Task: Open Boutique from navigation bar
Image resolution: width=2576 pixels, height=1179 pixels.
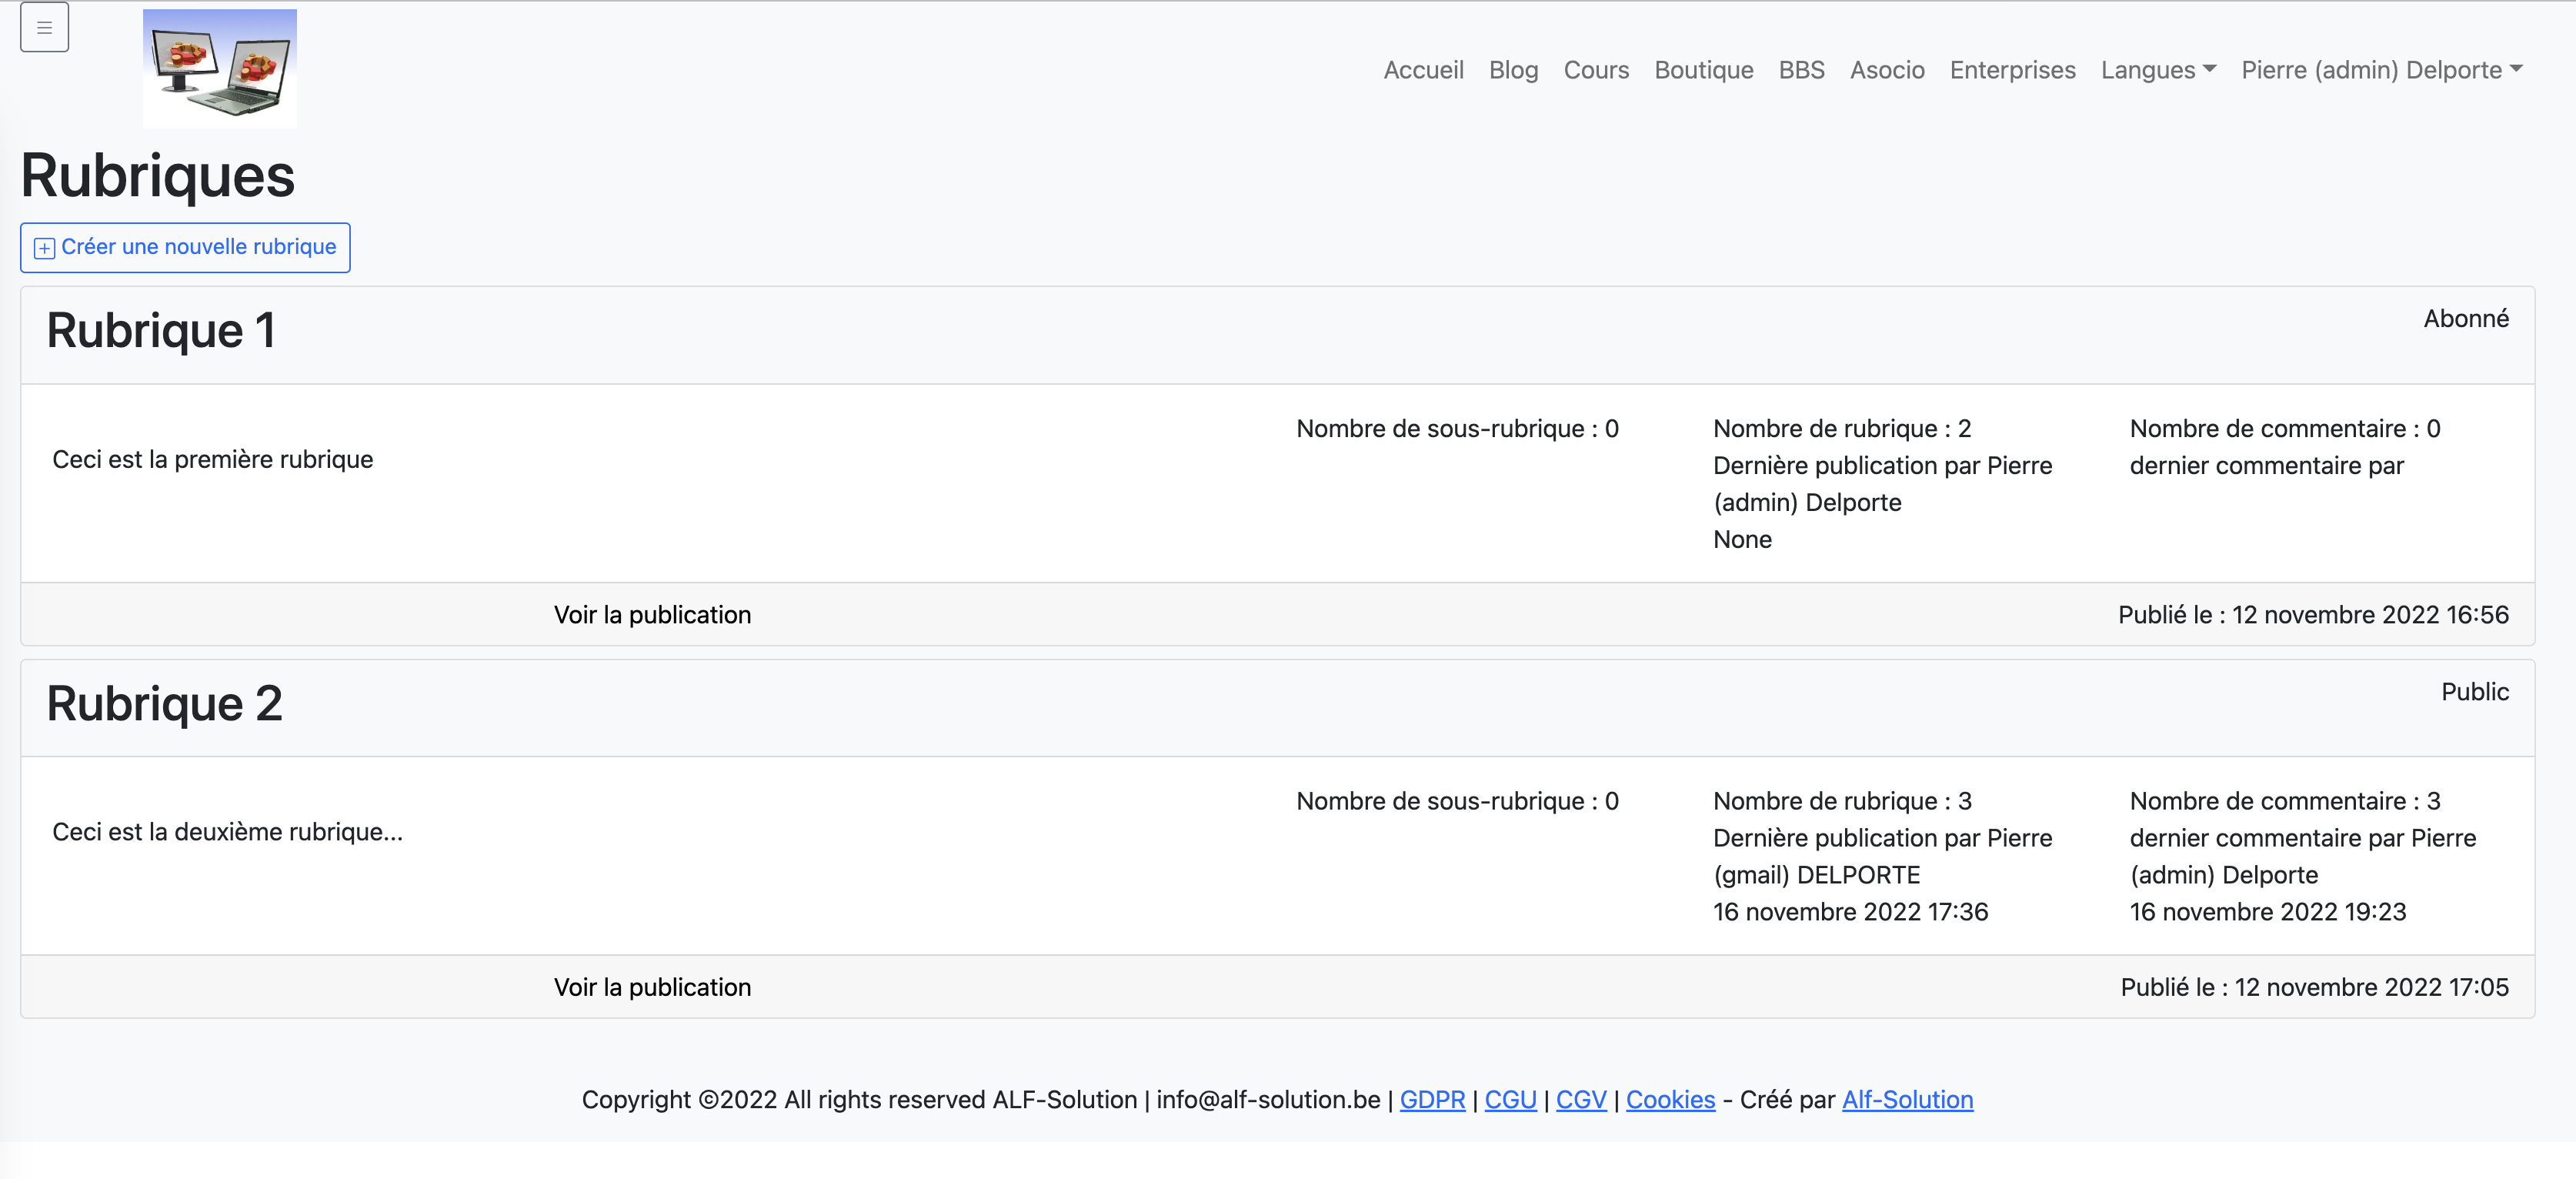Action: 1703,70
